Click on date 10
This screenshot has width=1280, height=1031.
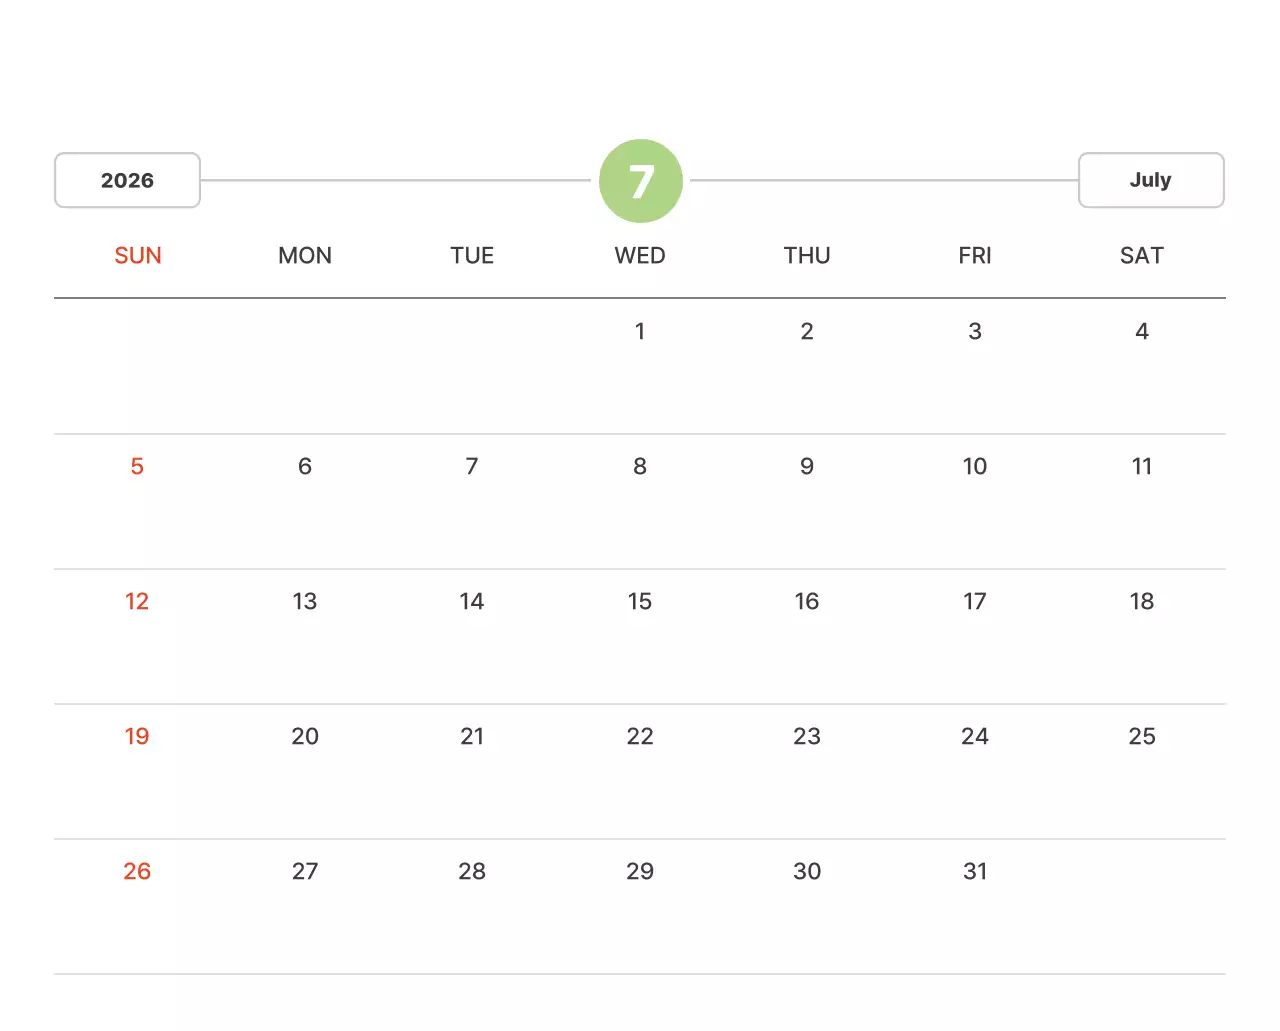974,467
